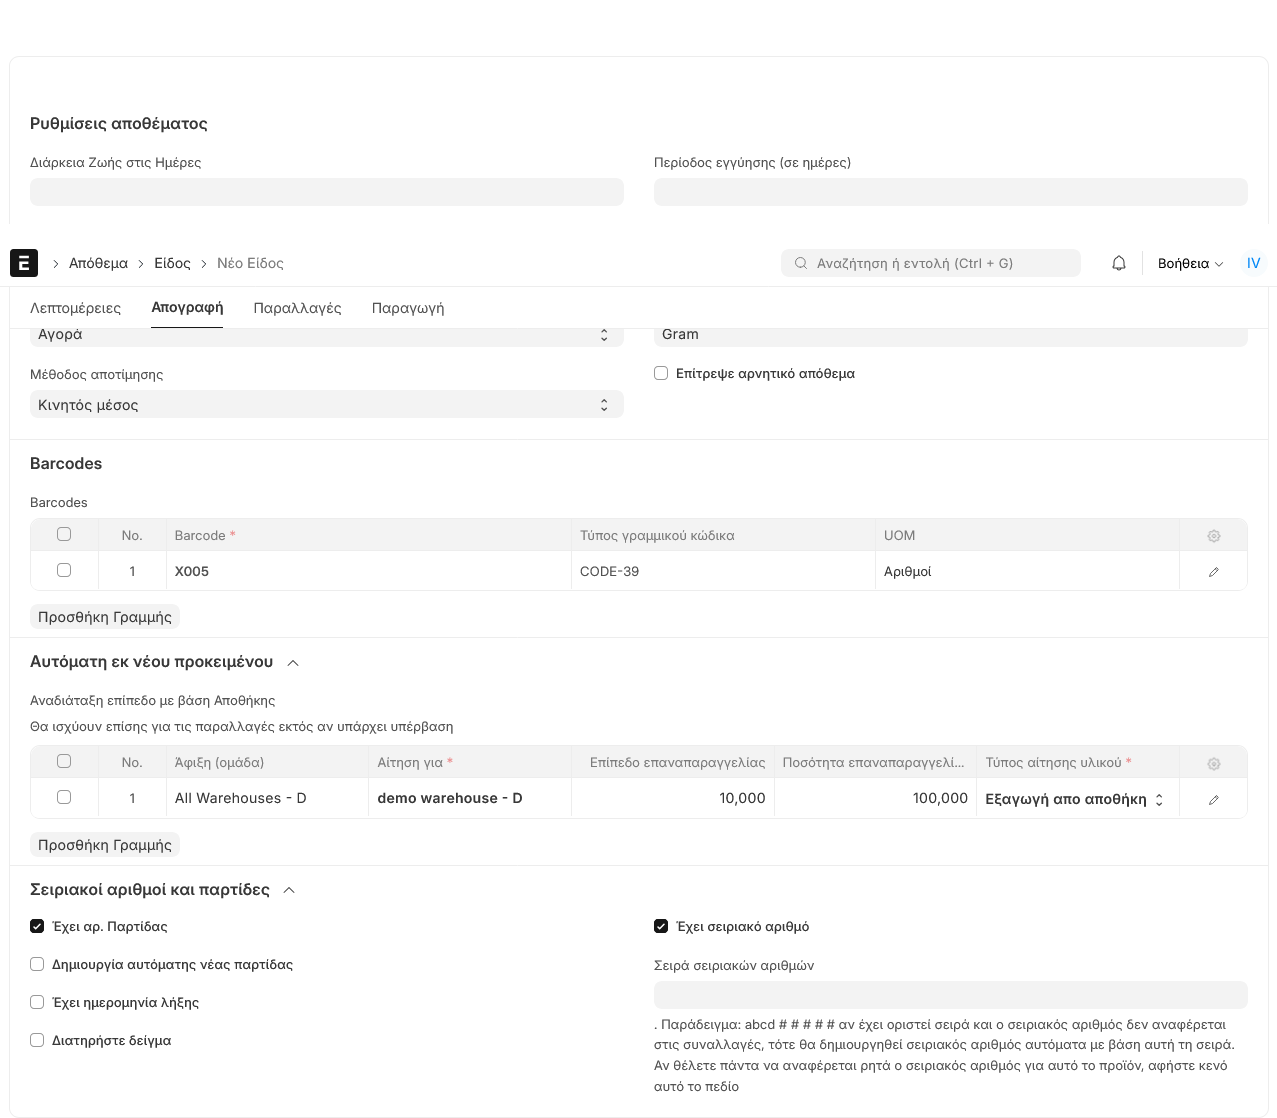This screenshot has width=1277, height=1118.
Task: Open the notifications bell icon
Action: point(1119,263)
